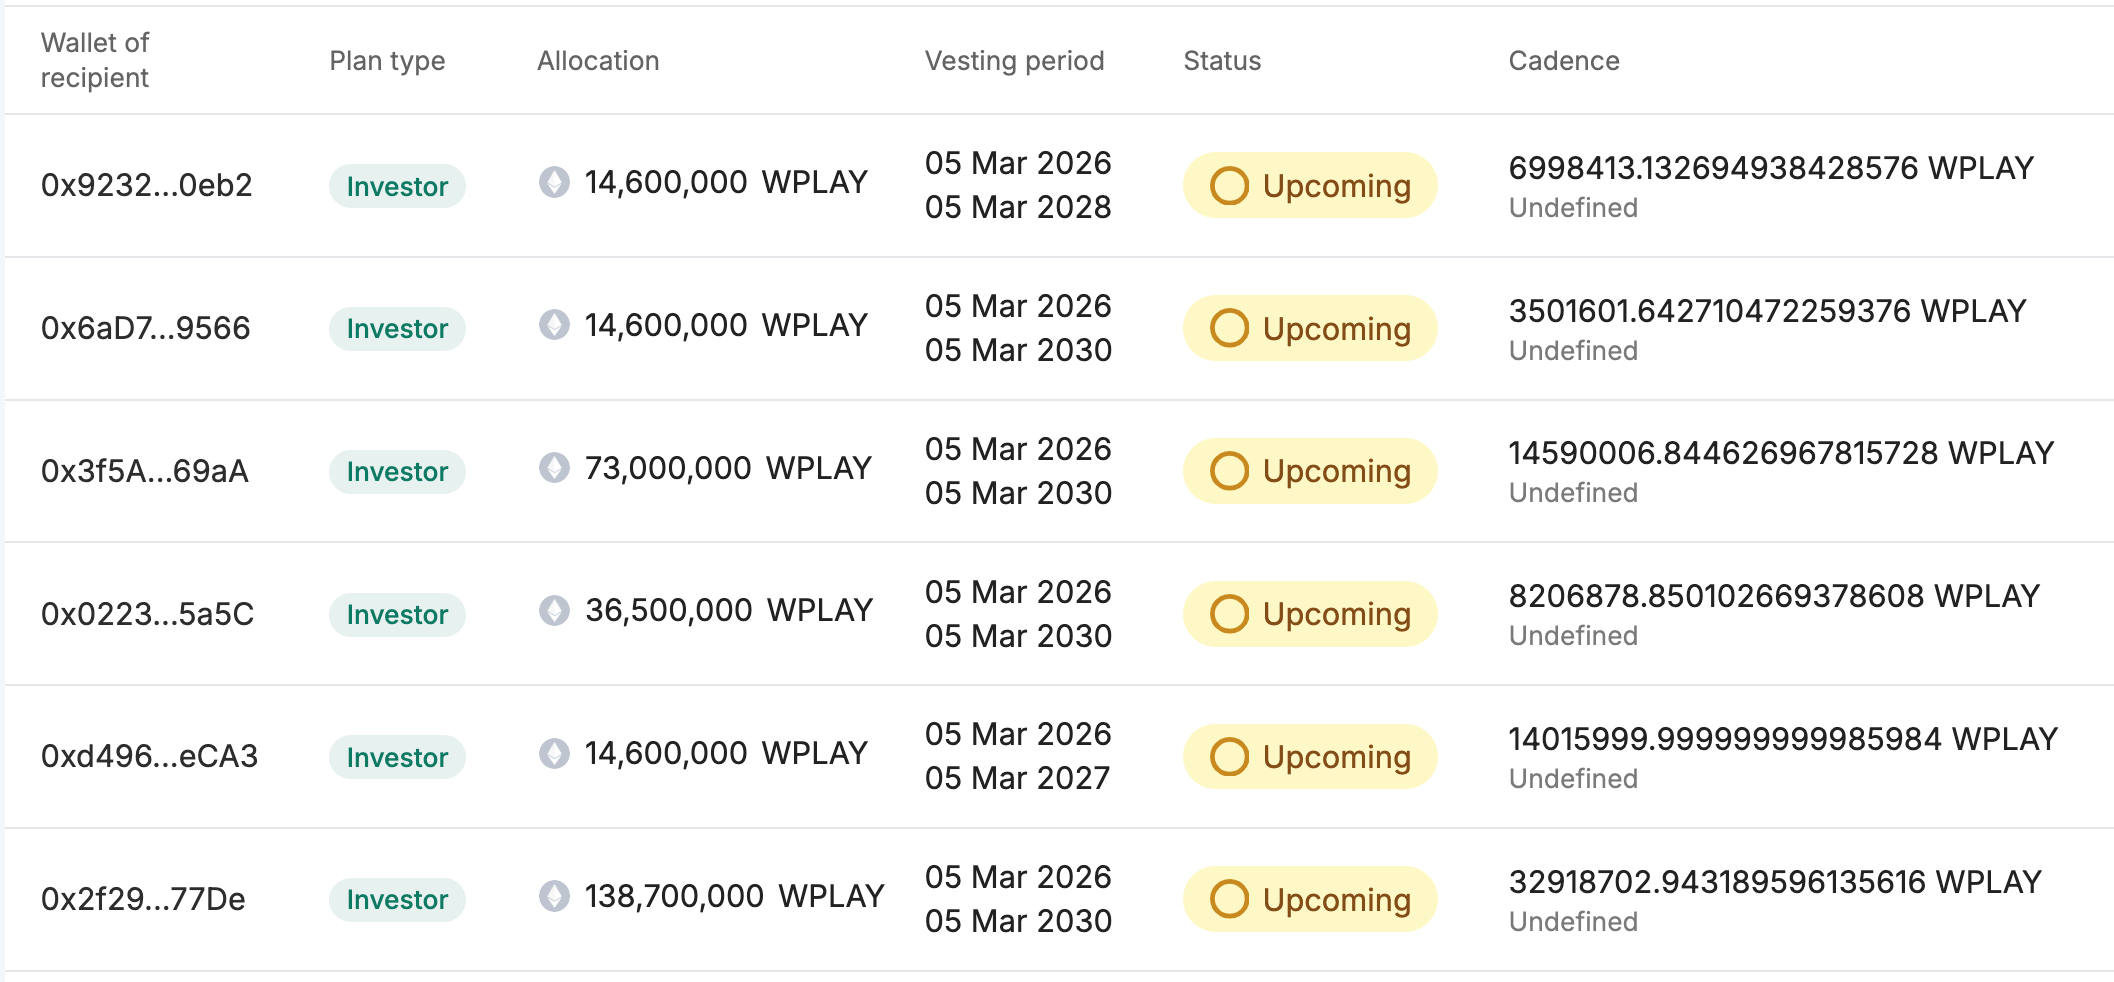Select wallet 0x0223...5a5C
The height and width of the screenshot is (982, 2114).
(x=147, y=614)
